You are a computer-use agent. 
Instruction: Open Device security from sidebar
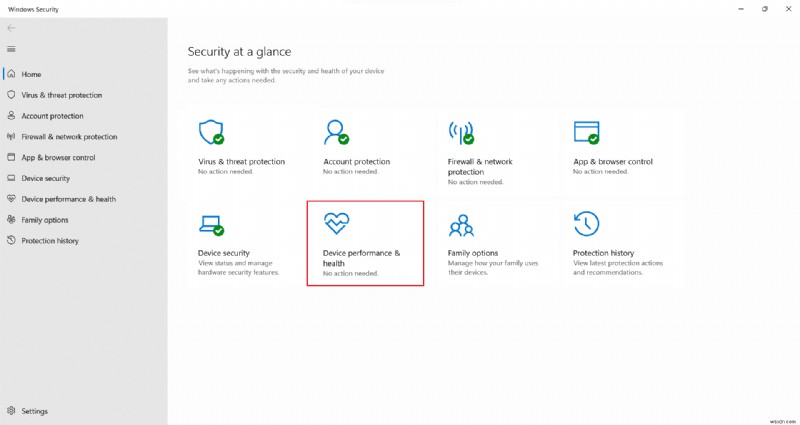(x=45, y=179)
